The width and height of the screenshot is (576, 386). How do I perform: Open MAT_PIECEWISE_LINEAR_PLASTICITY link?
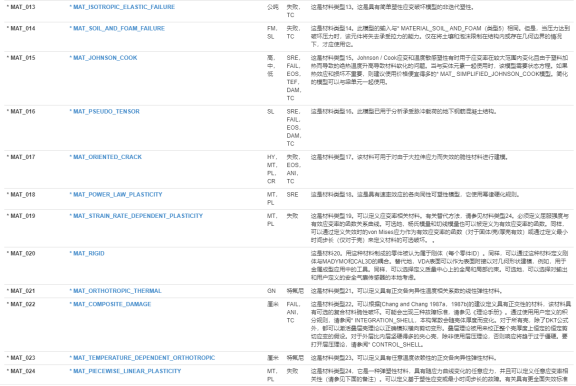125,371
